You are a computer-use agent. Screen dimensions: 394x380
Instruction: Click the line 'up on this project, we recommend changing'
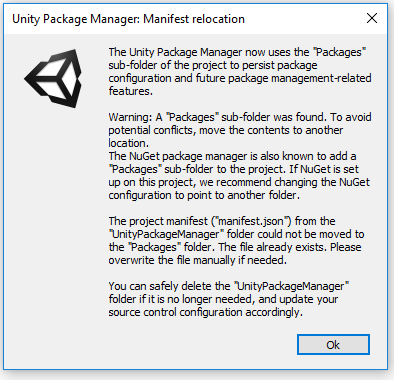[x=239, y=182]
